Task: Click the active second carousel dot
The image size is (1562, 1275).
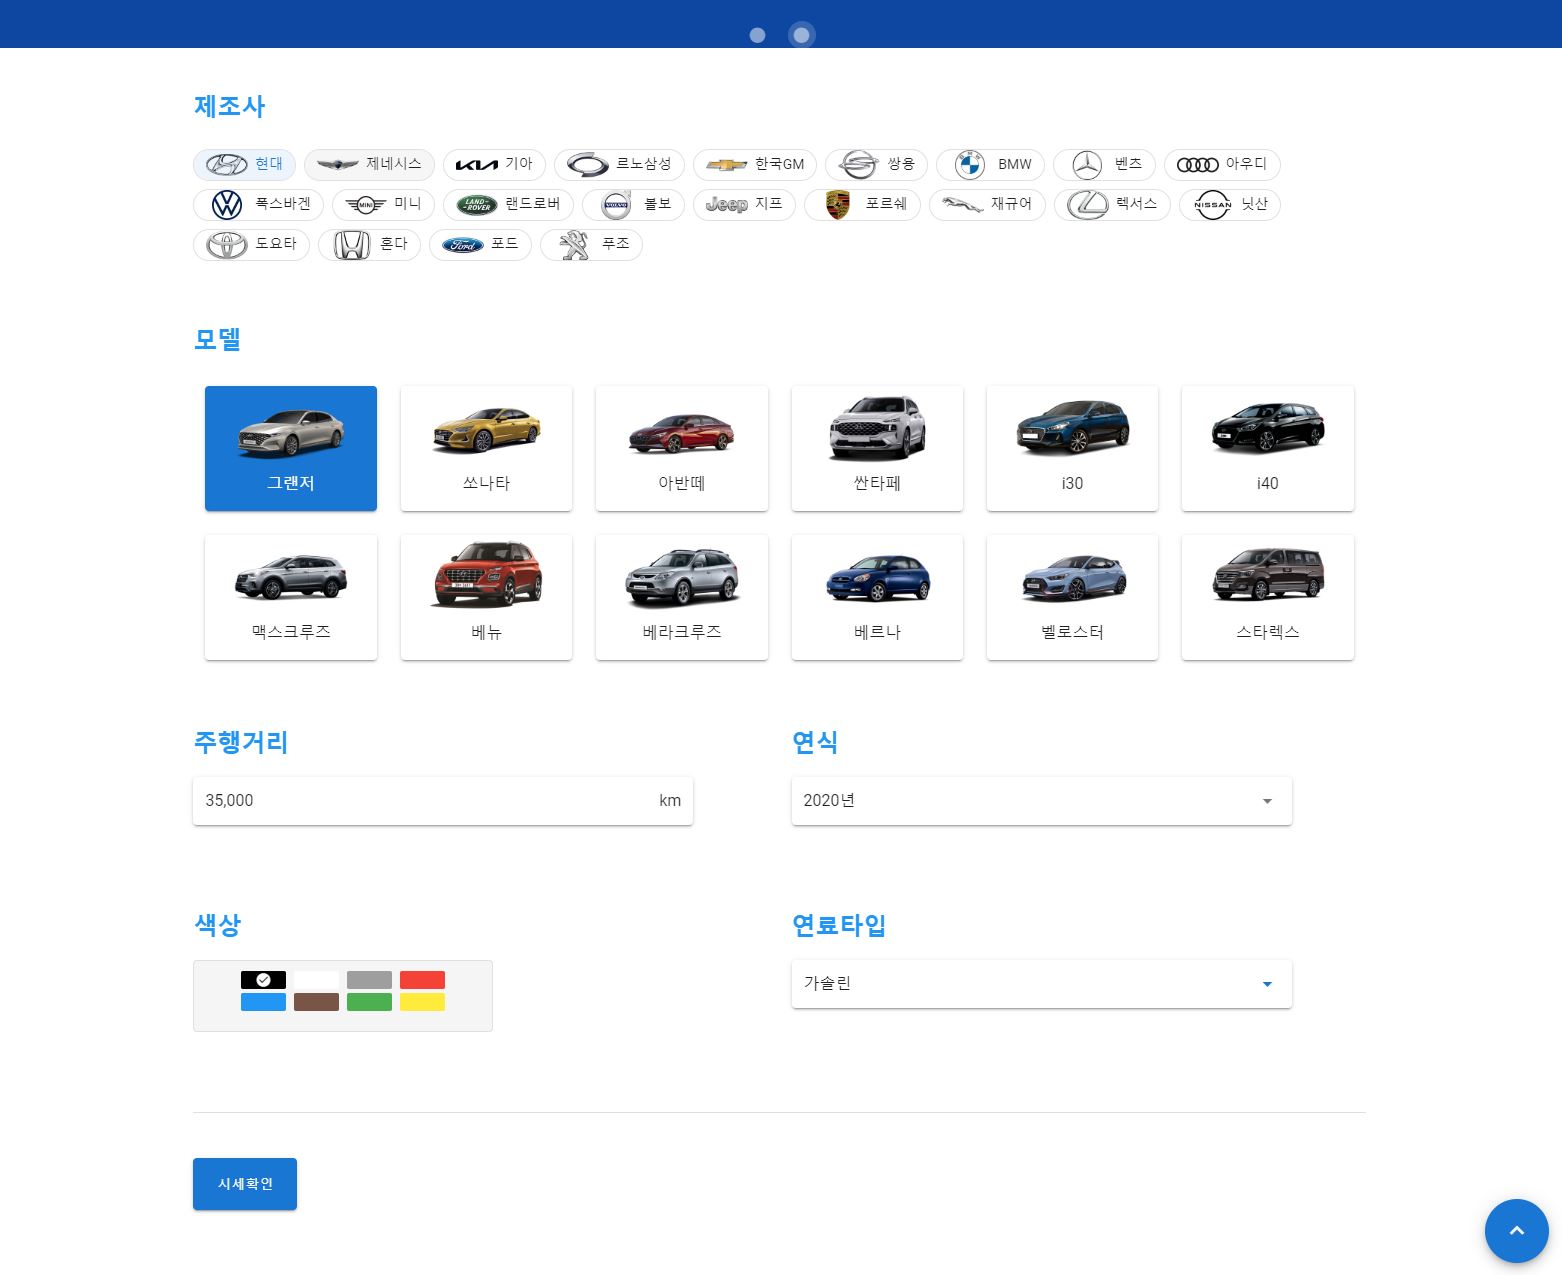Action: (x=801, y=35)
